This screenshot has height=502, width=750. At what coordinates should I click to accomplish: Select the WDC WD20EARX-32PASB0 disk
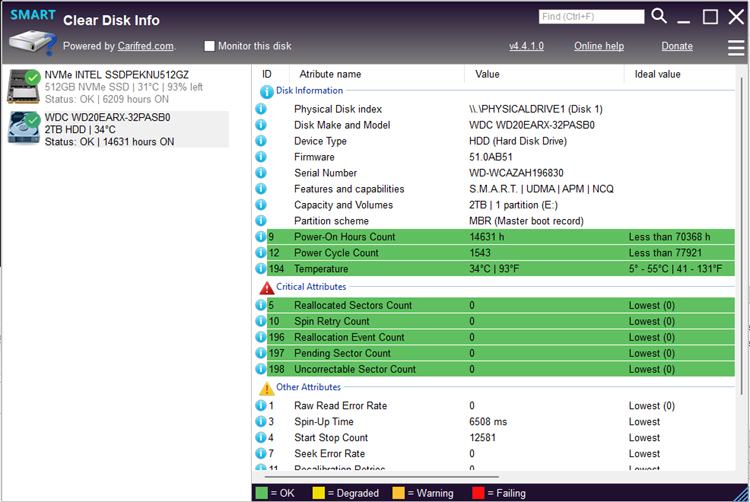click(x=117, y=129)
